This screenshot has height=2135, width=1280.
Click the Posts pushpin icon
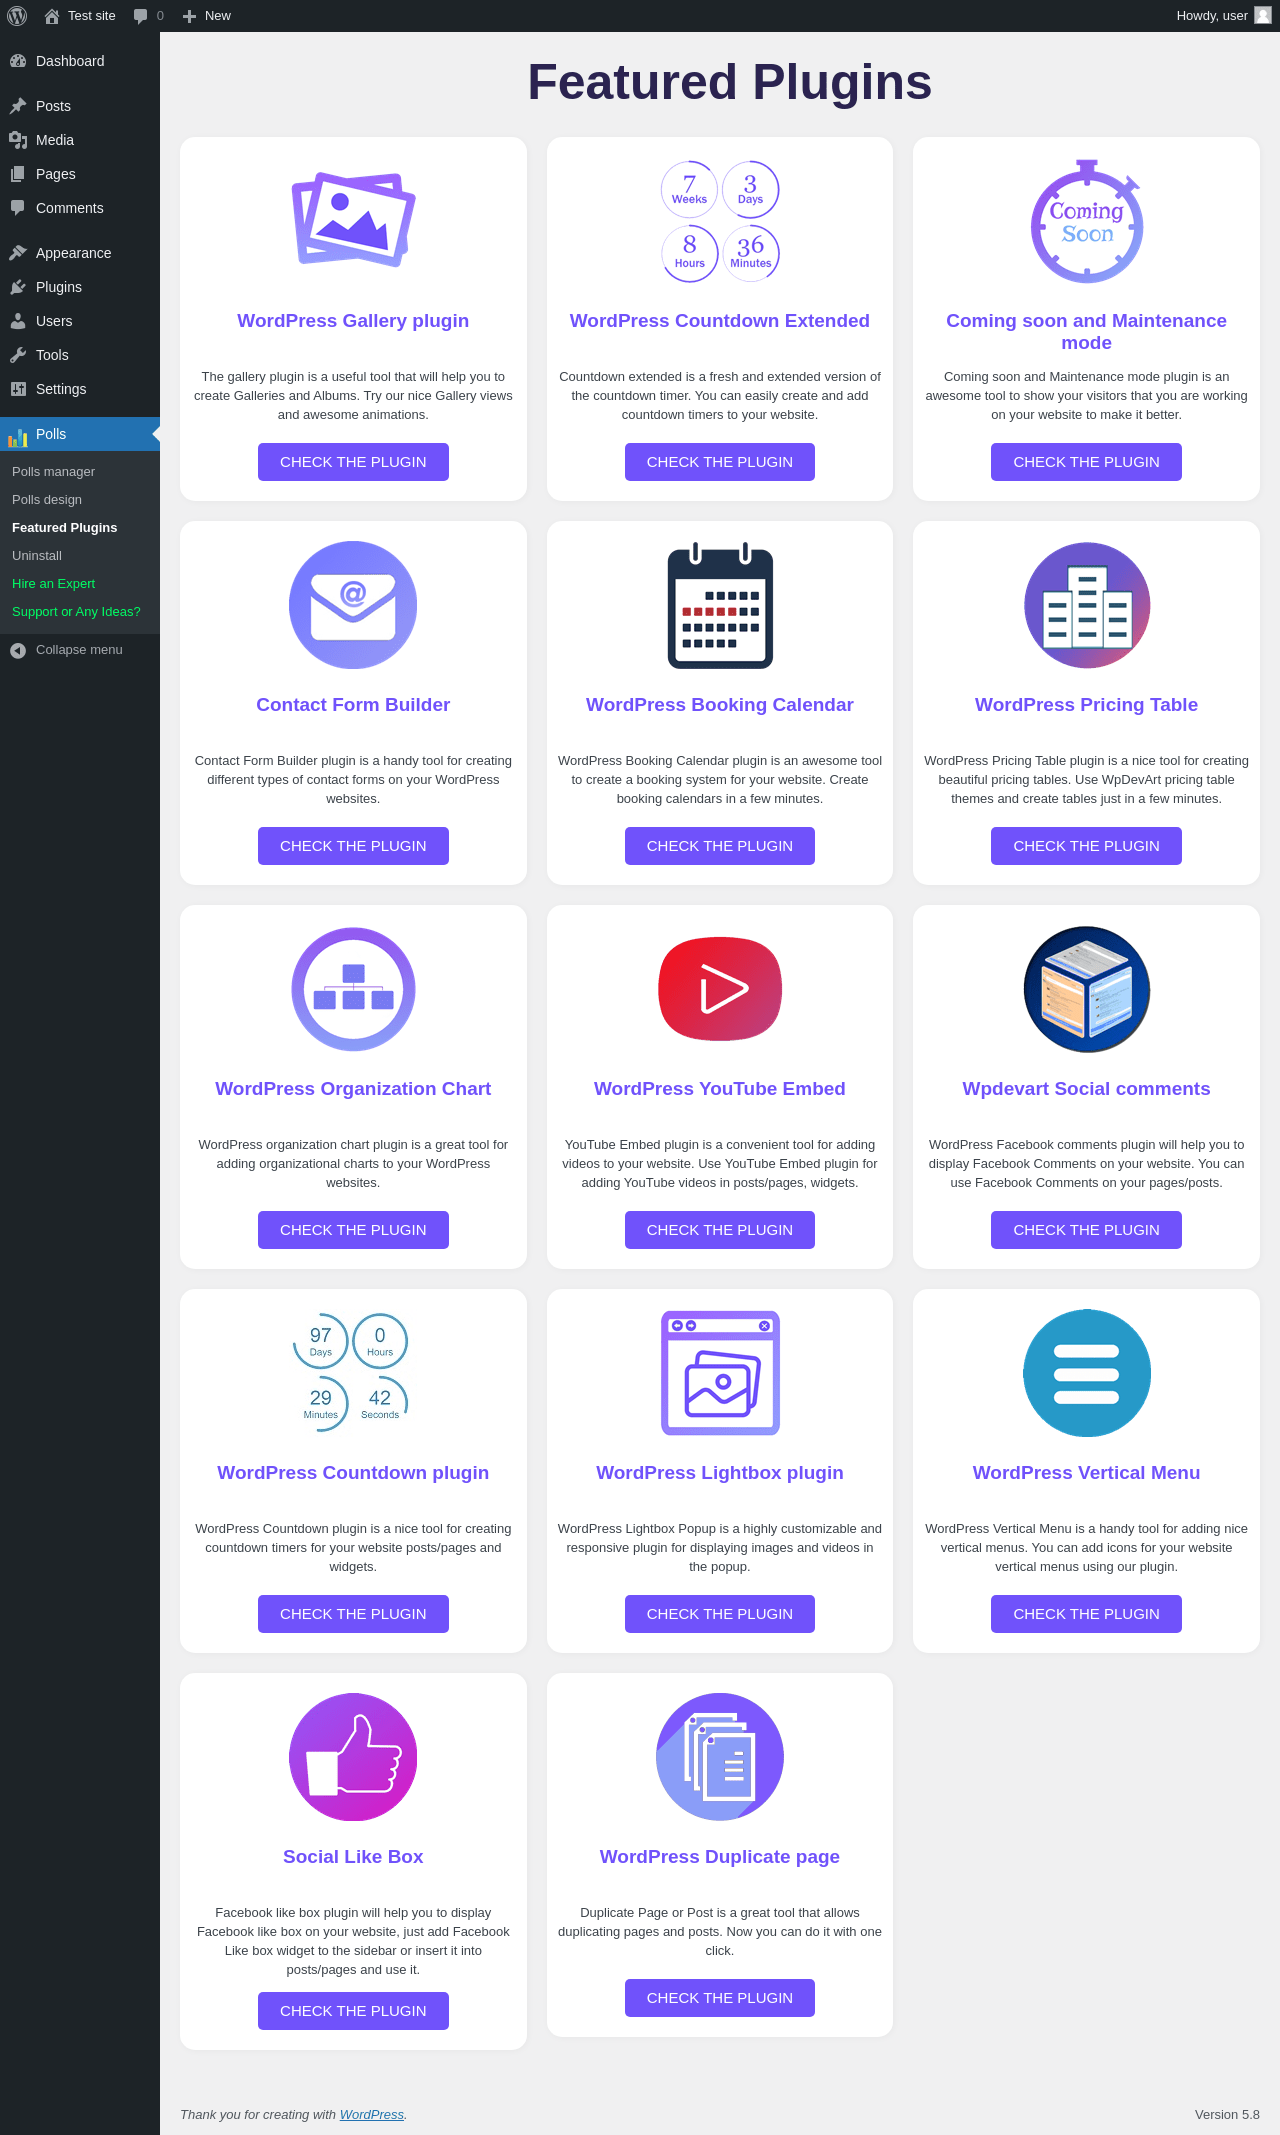pos(18,106)
